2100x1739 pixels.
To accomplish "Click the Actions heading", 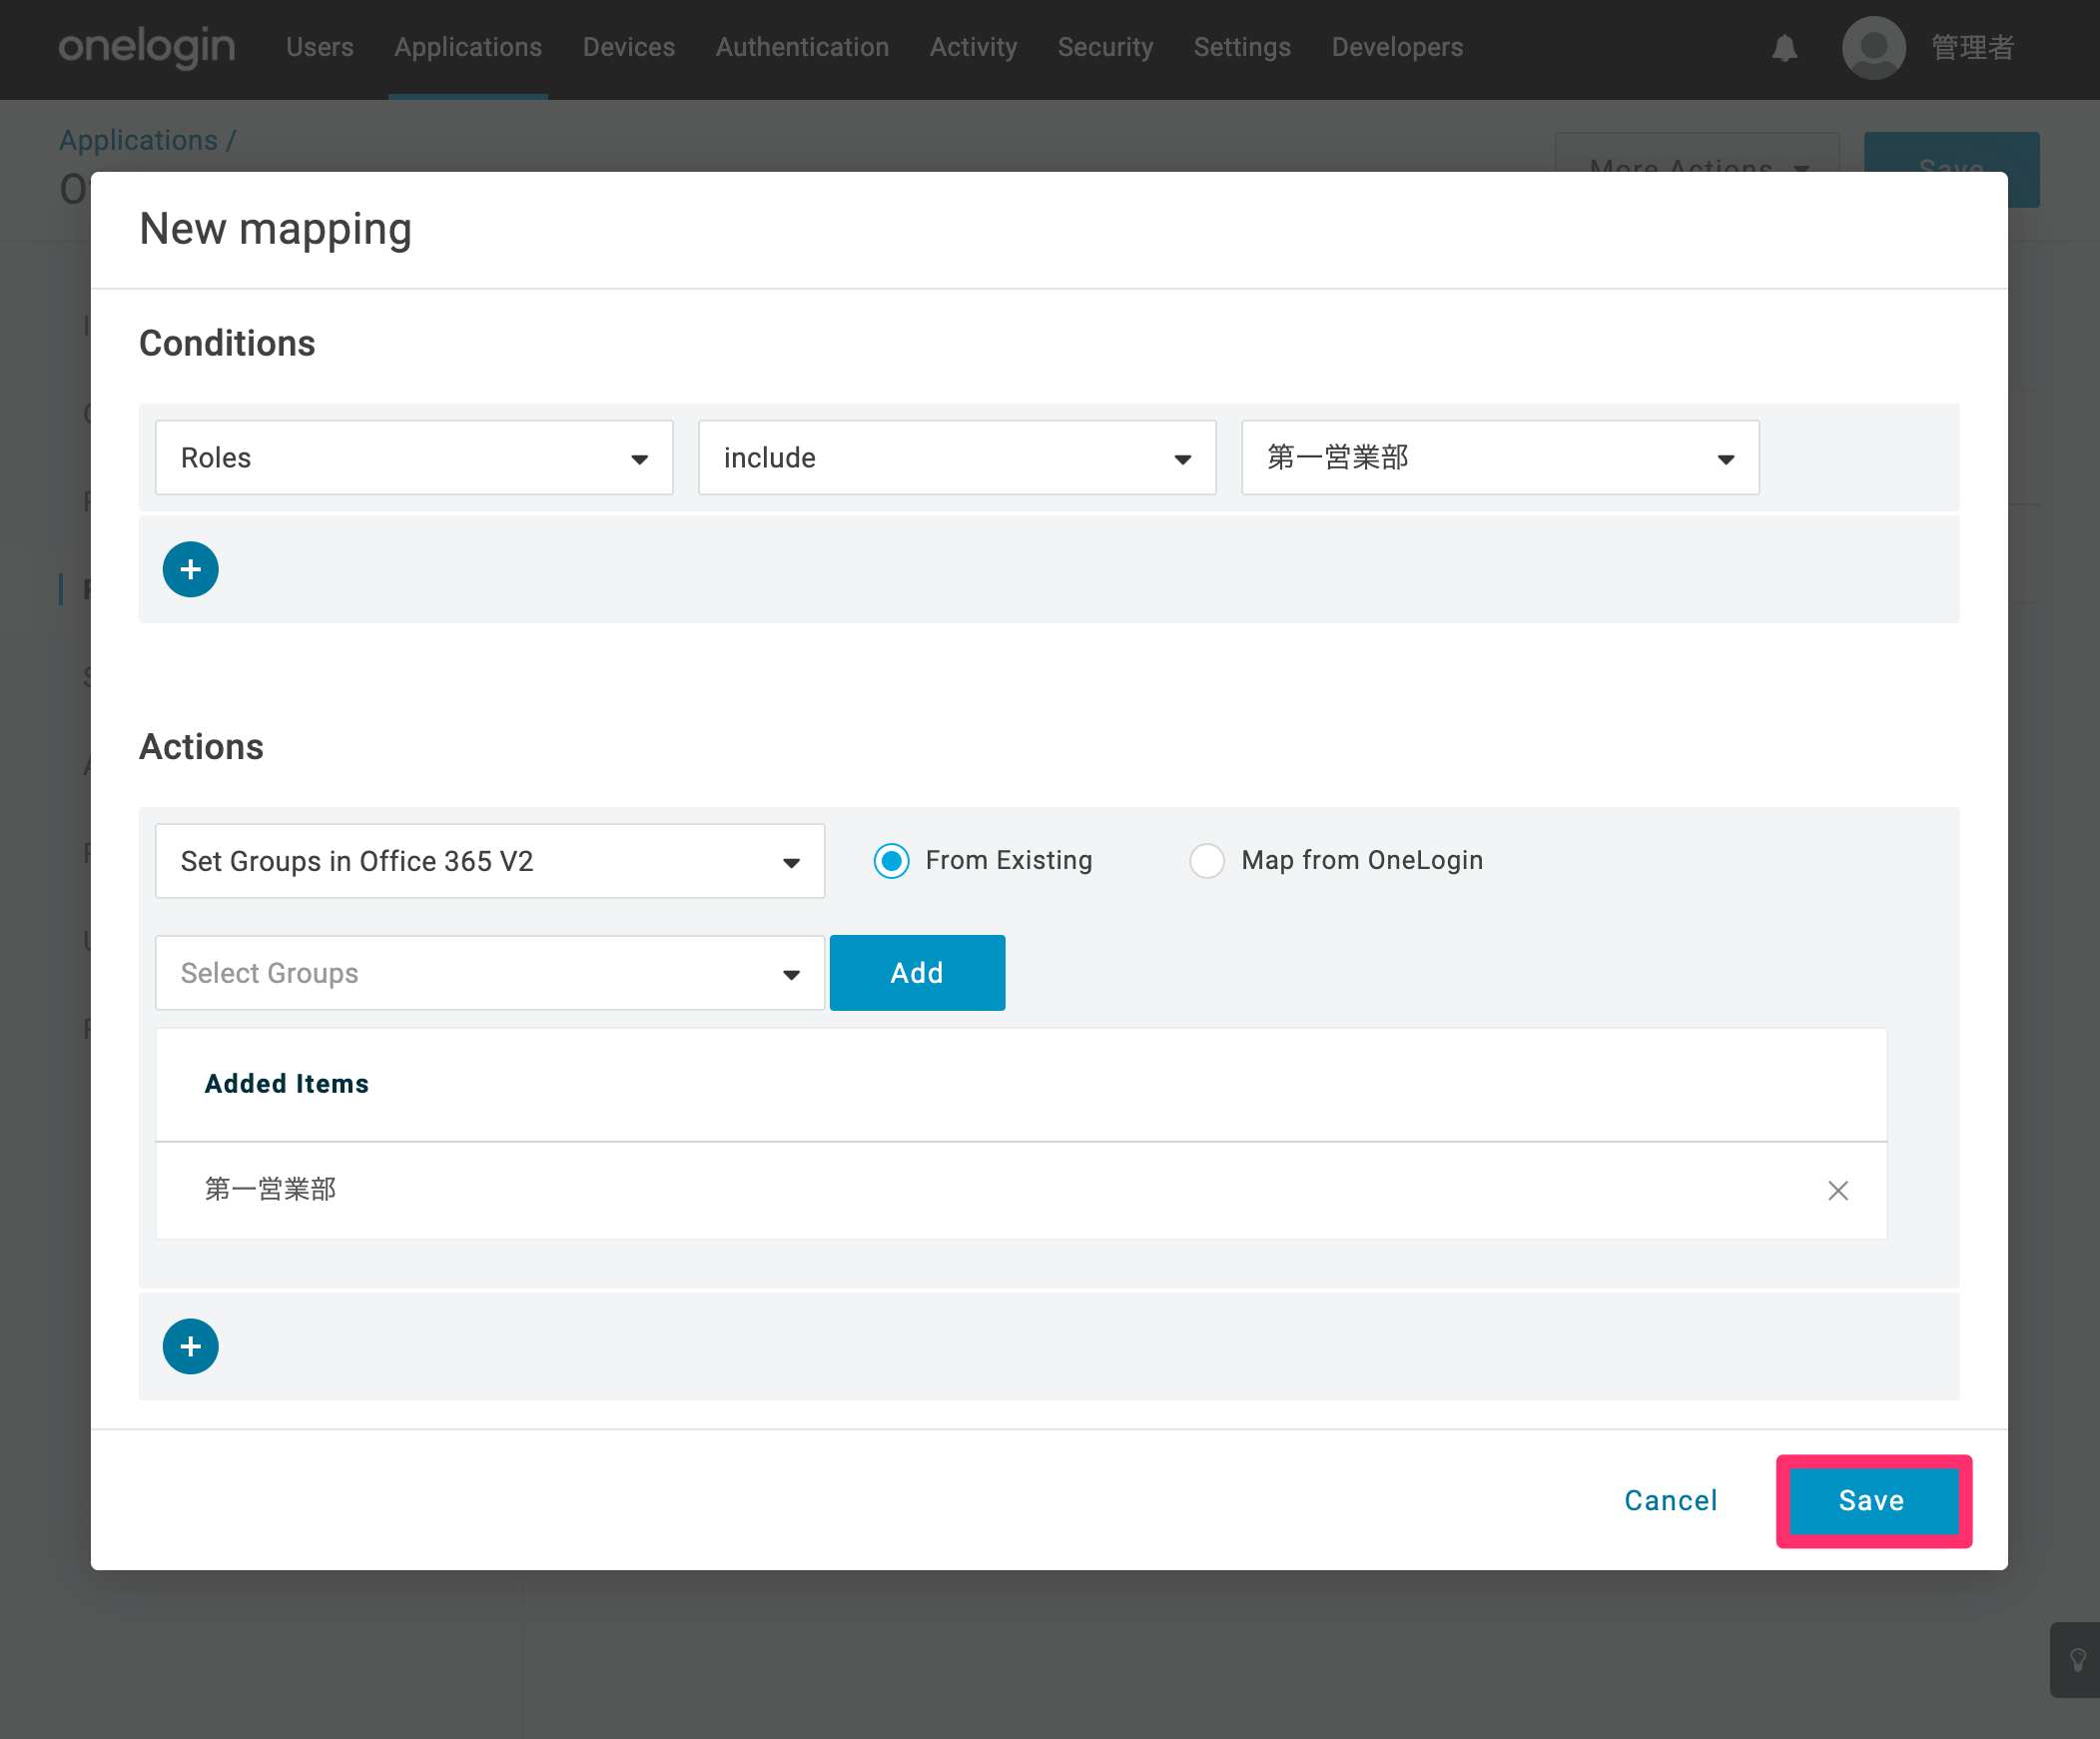I will [x=201, y=747].
